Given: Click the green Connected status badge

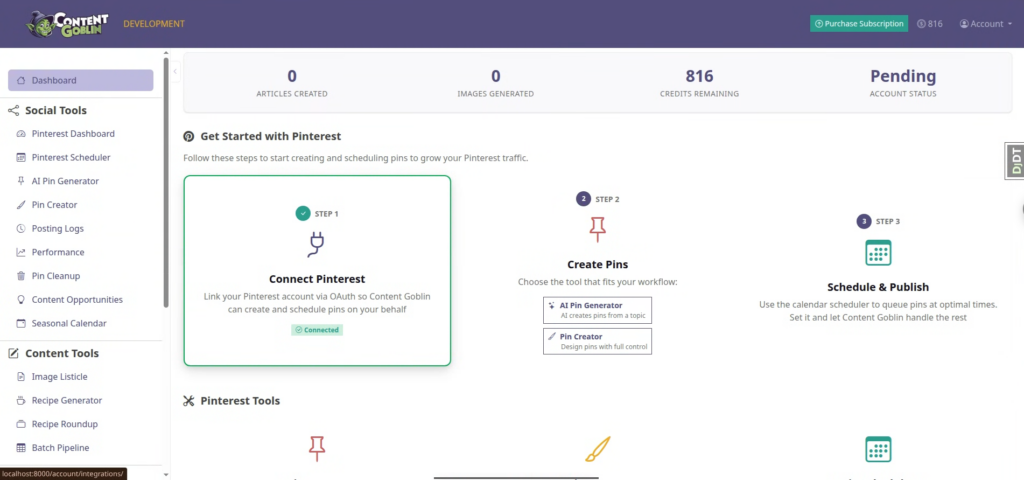Looking at the screenshot, I should click(317, 330).
